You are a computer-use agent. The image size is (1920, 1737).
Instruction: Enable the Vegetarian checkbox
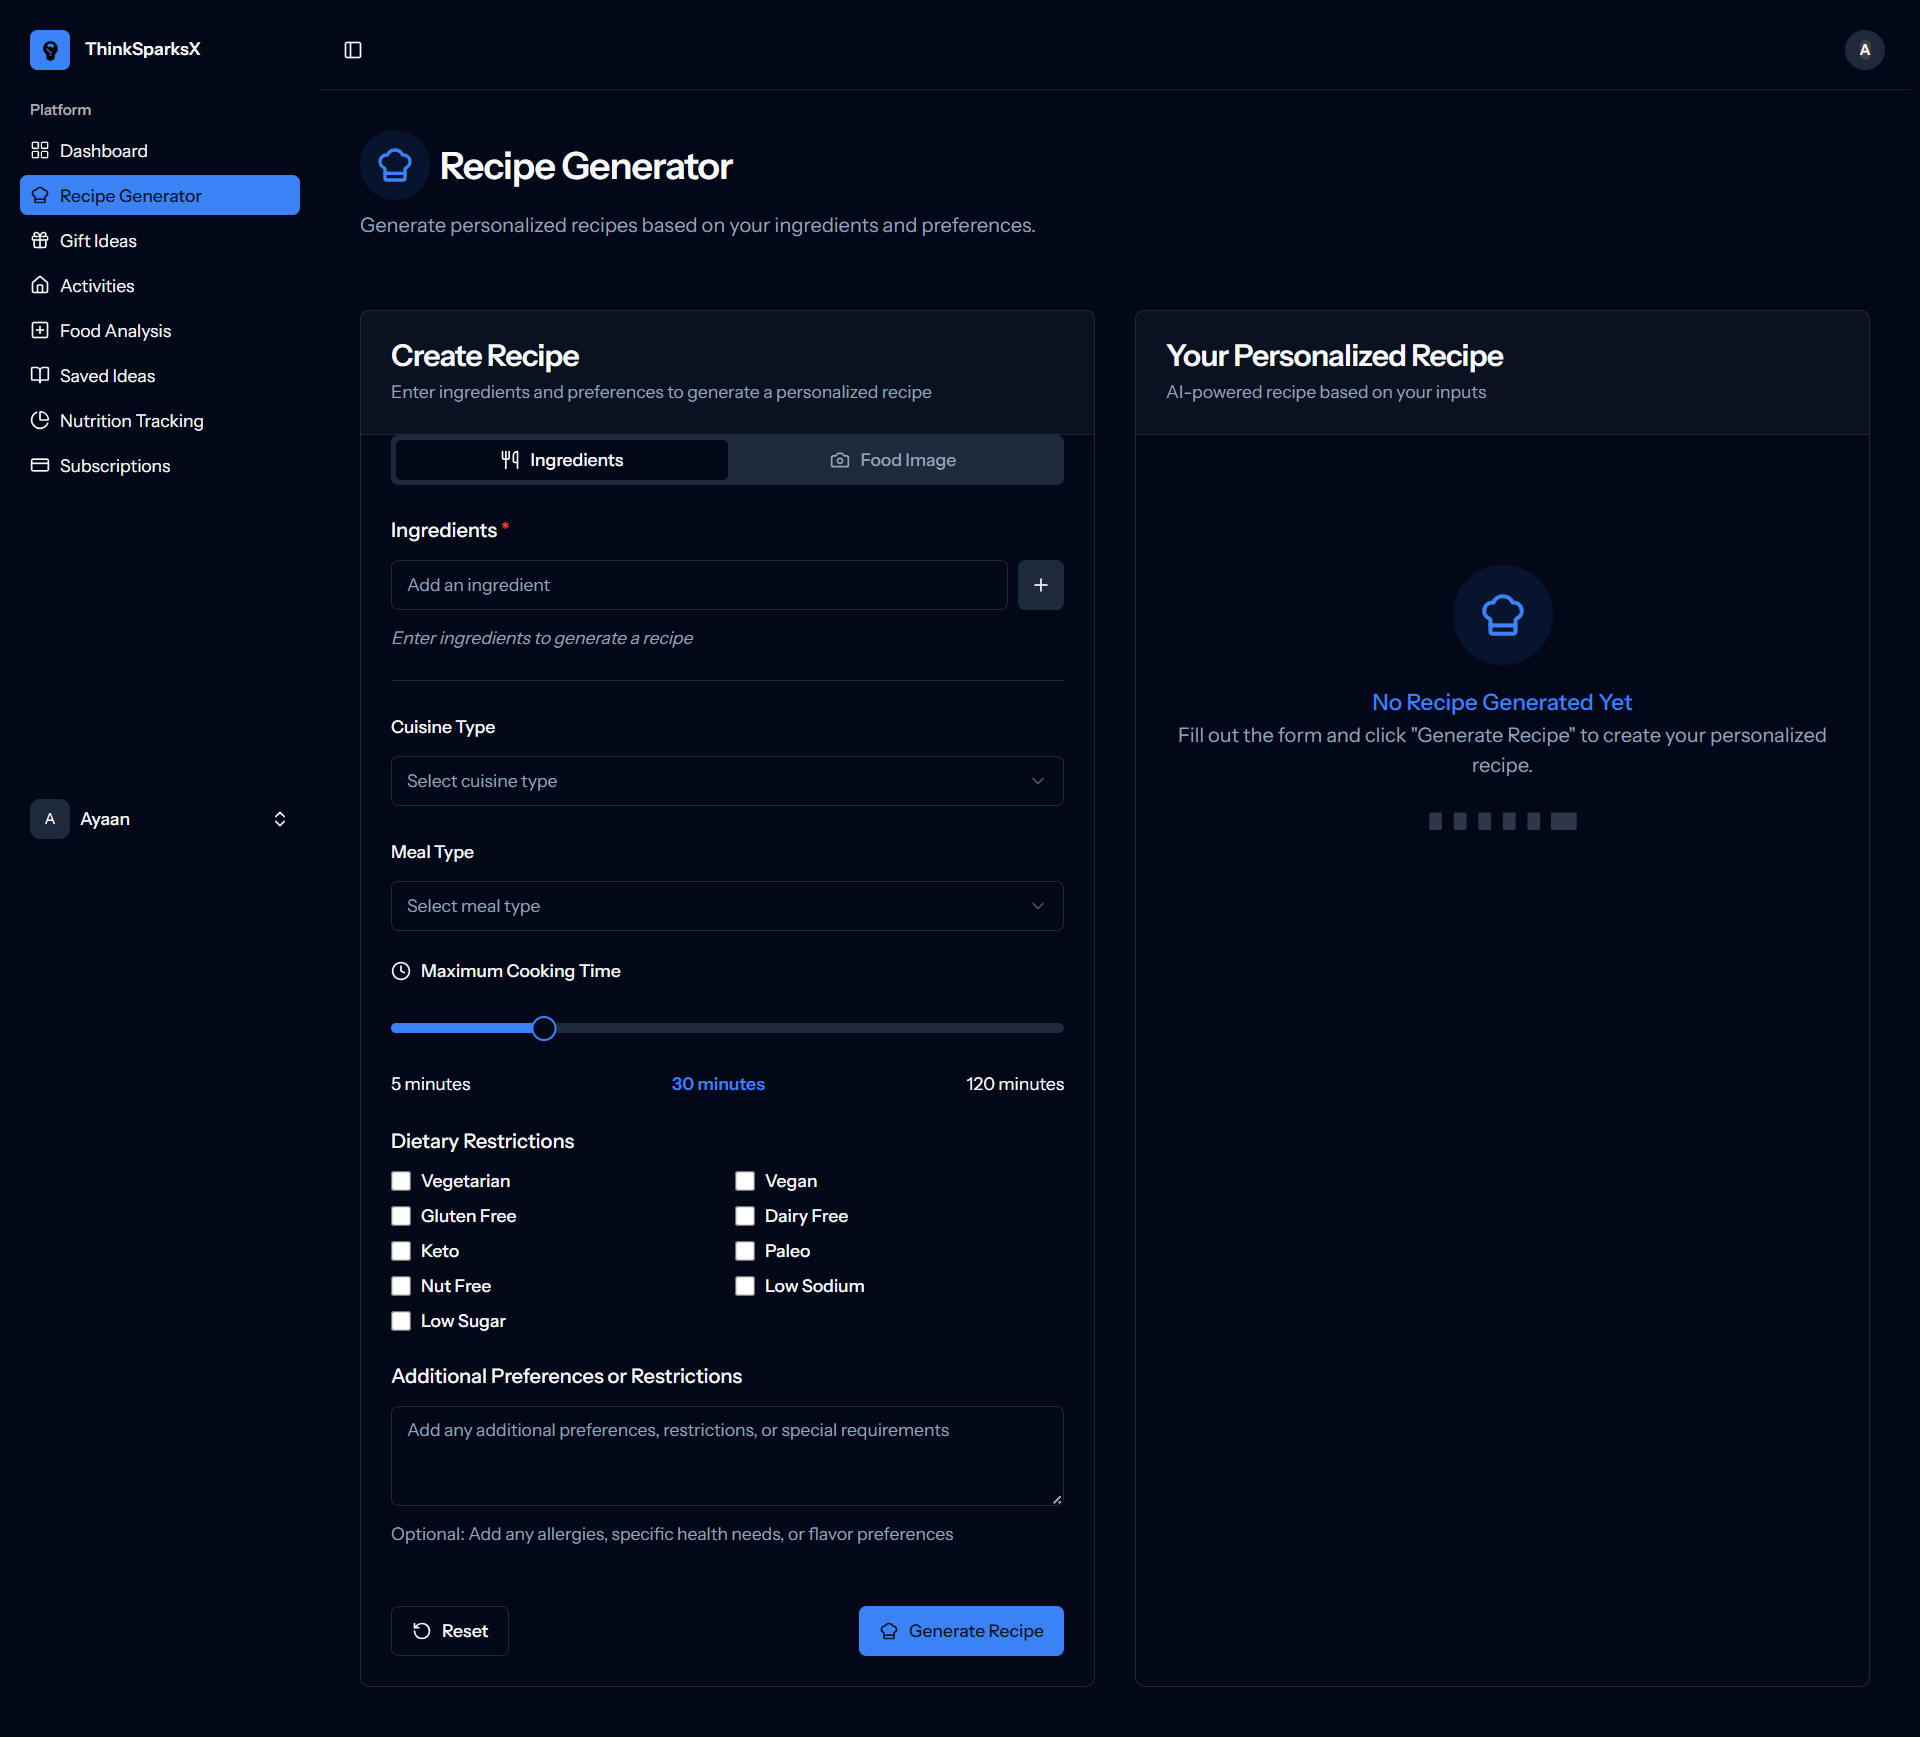tap(401, 1181)
